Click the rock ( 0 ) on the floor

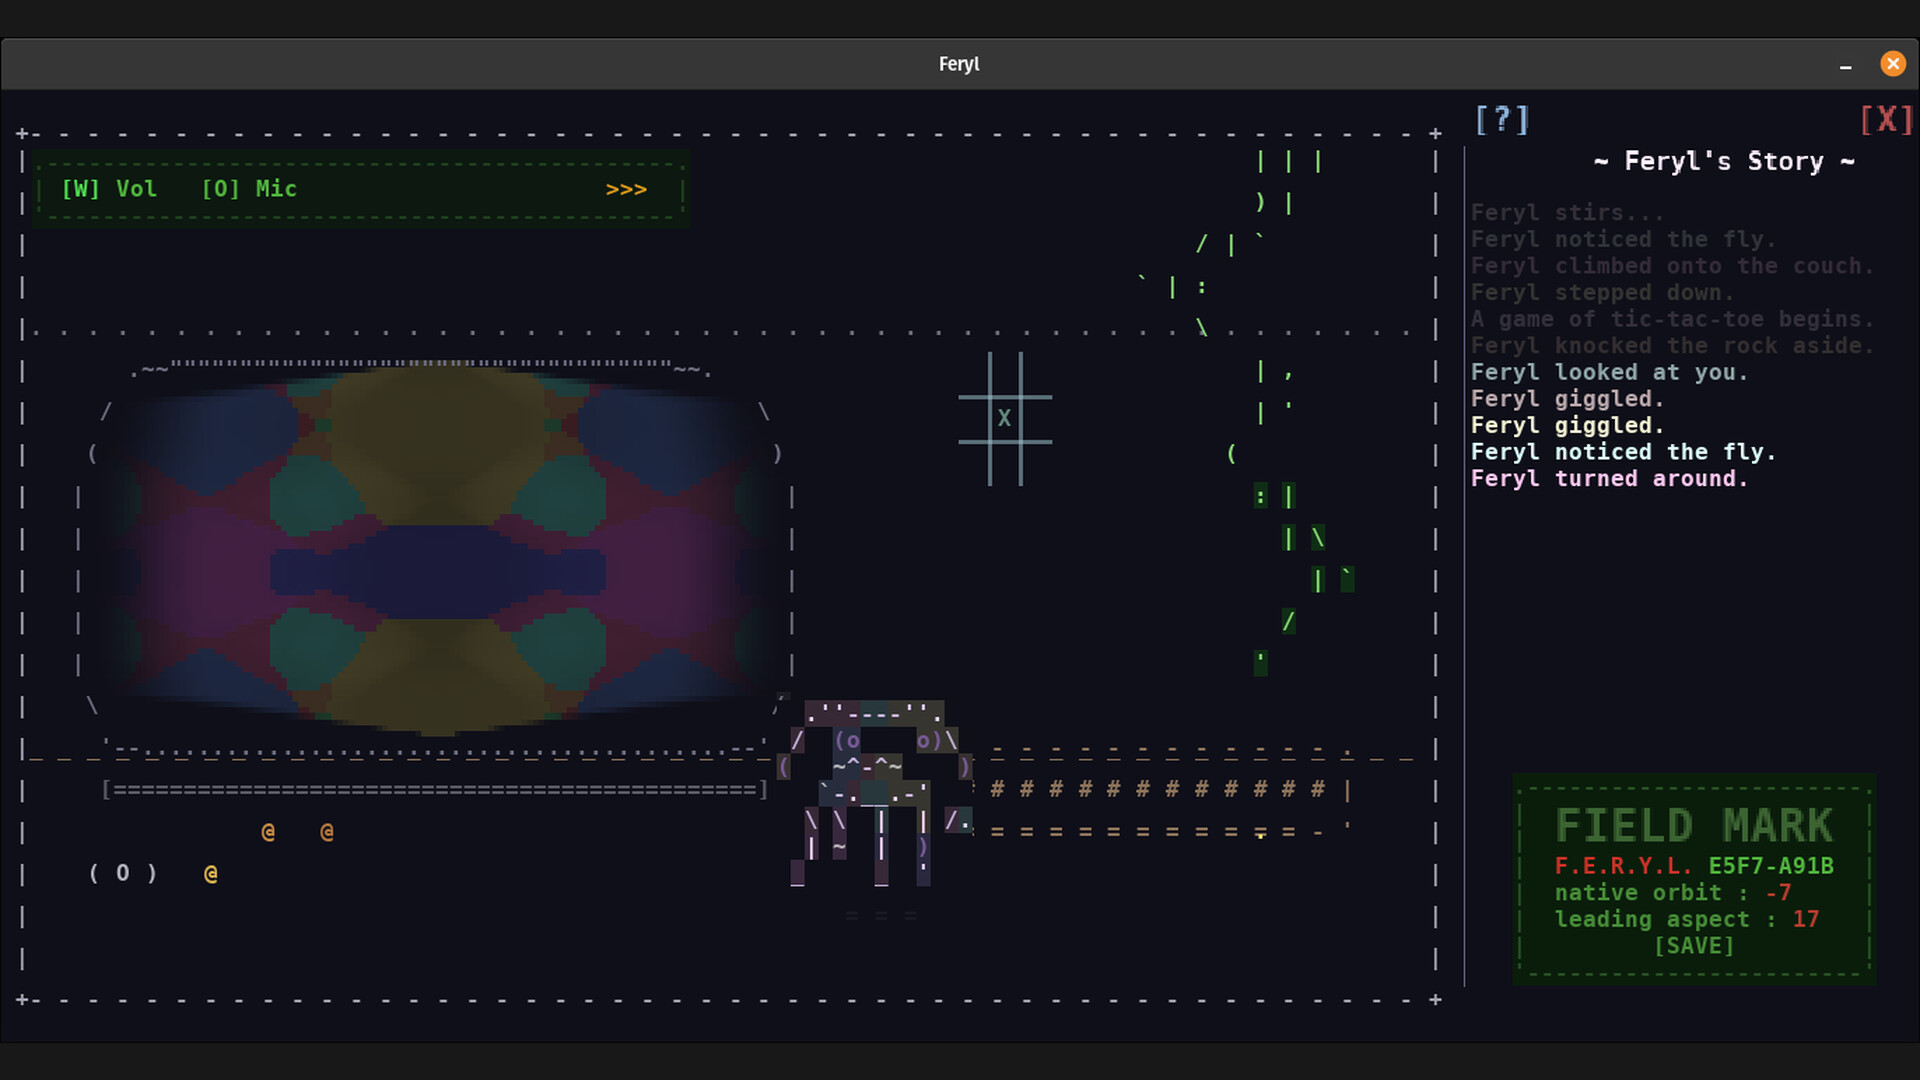[x=122, y=872]
